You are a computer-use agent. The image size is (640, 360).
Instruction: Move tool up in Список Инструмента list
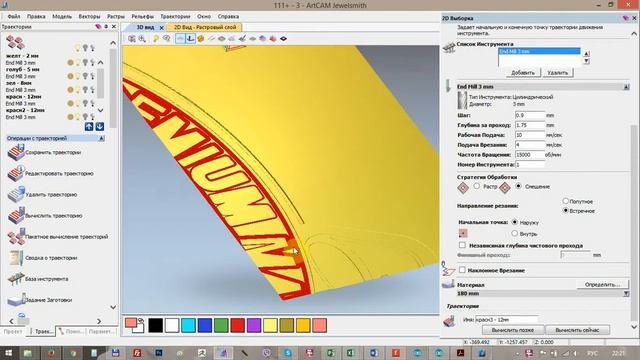587,53
